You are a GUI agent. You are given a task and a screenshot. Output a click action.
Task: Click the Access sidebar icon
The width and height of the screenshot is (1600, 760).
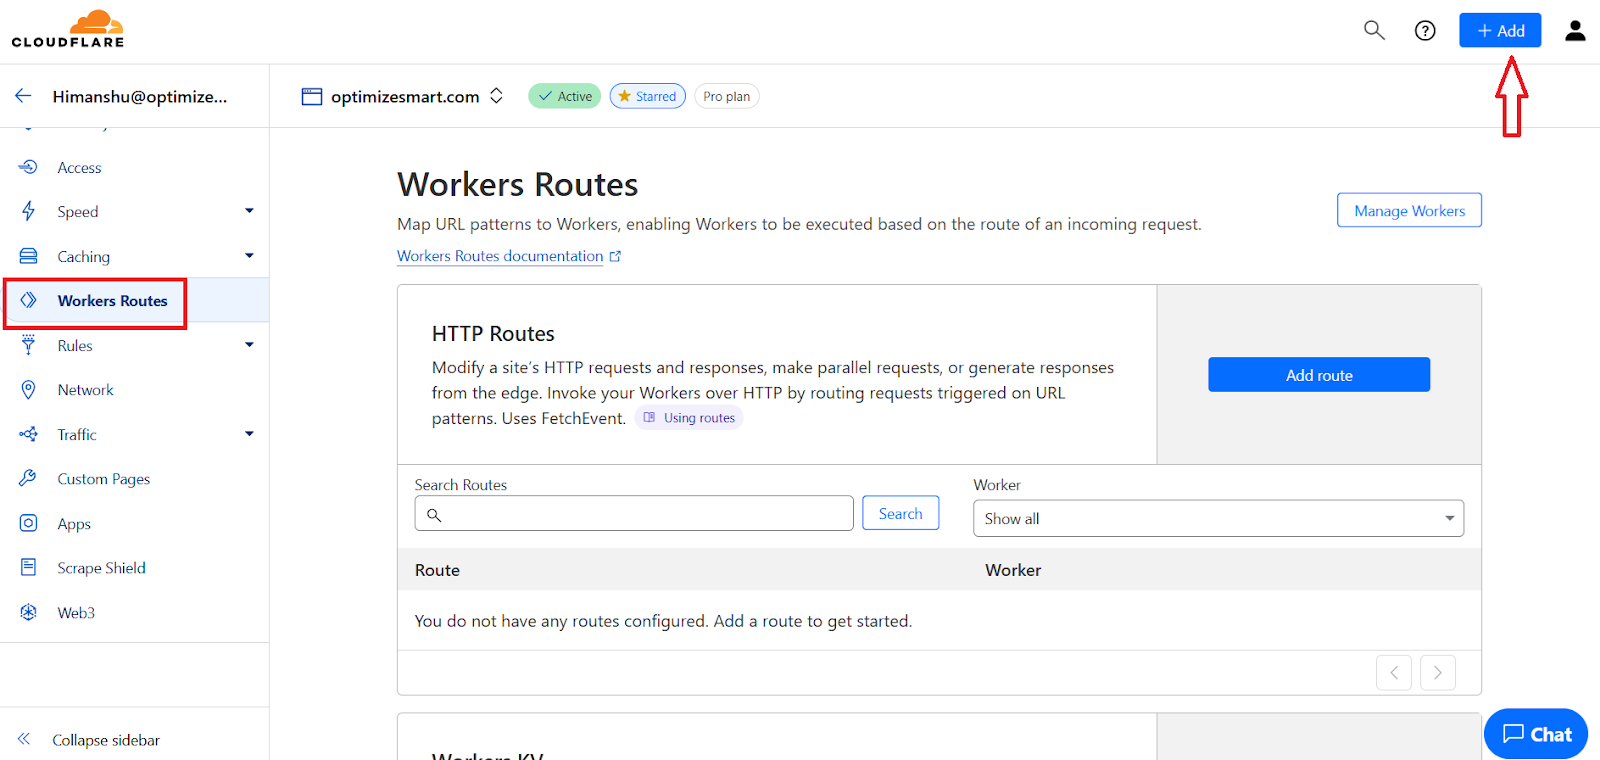tap(28, 167)
